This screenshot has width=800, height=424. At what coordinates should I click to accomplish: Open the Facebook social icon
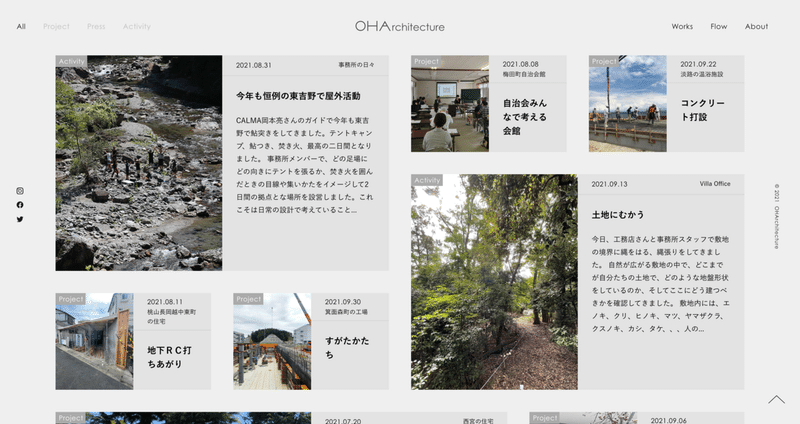point(20,205)
